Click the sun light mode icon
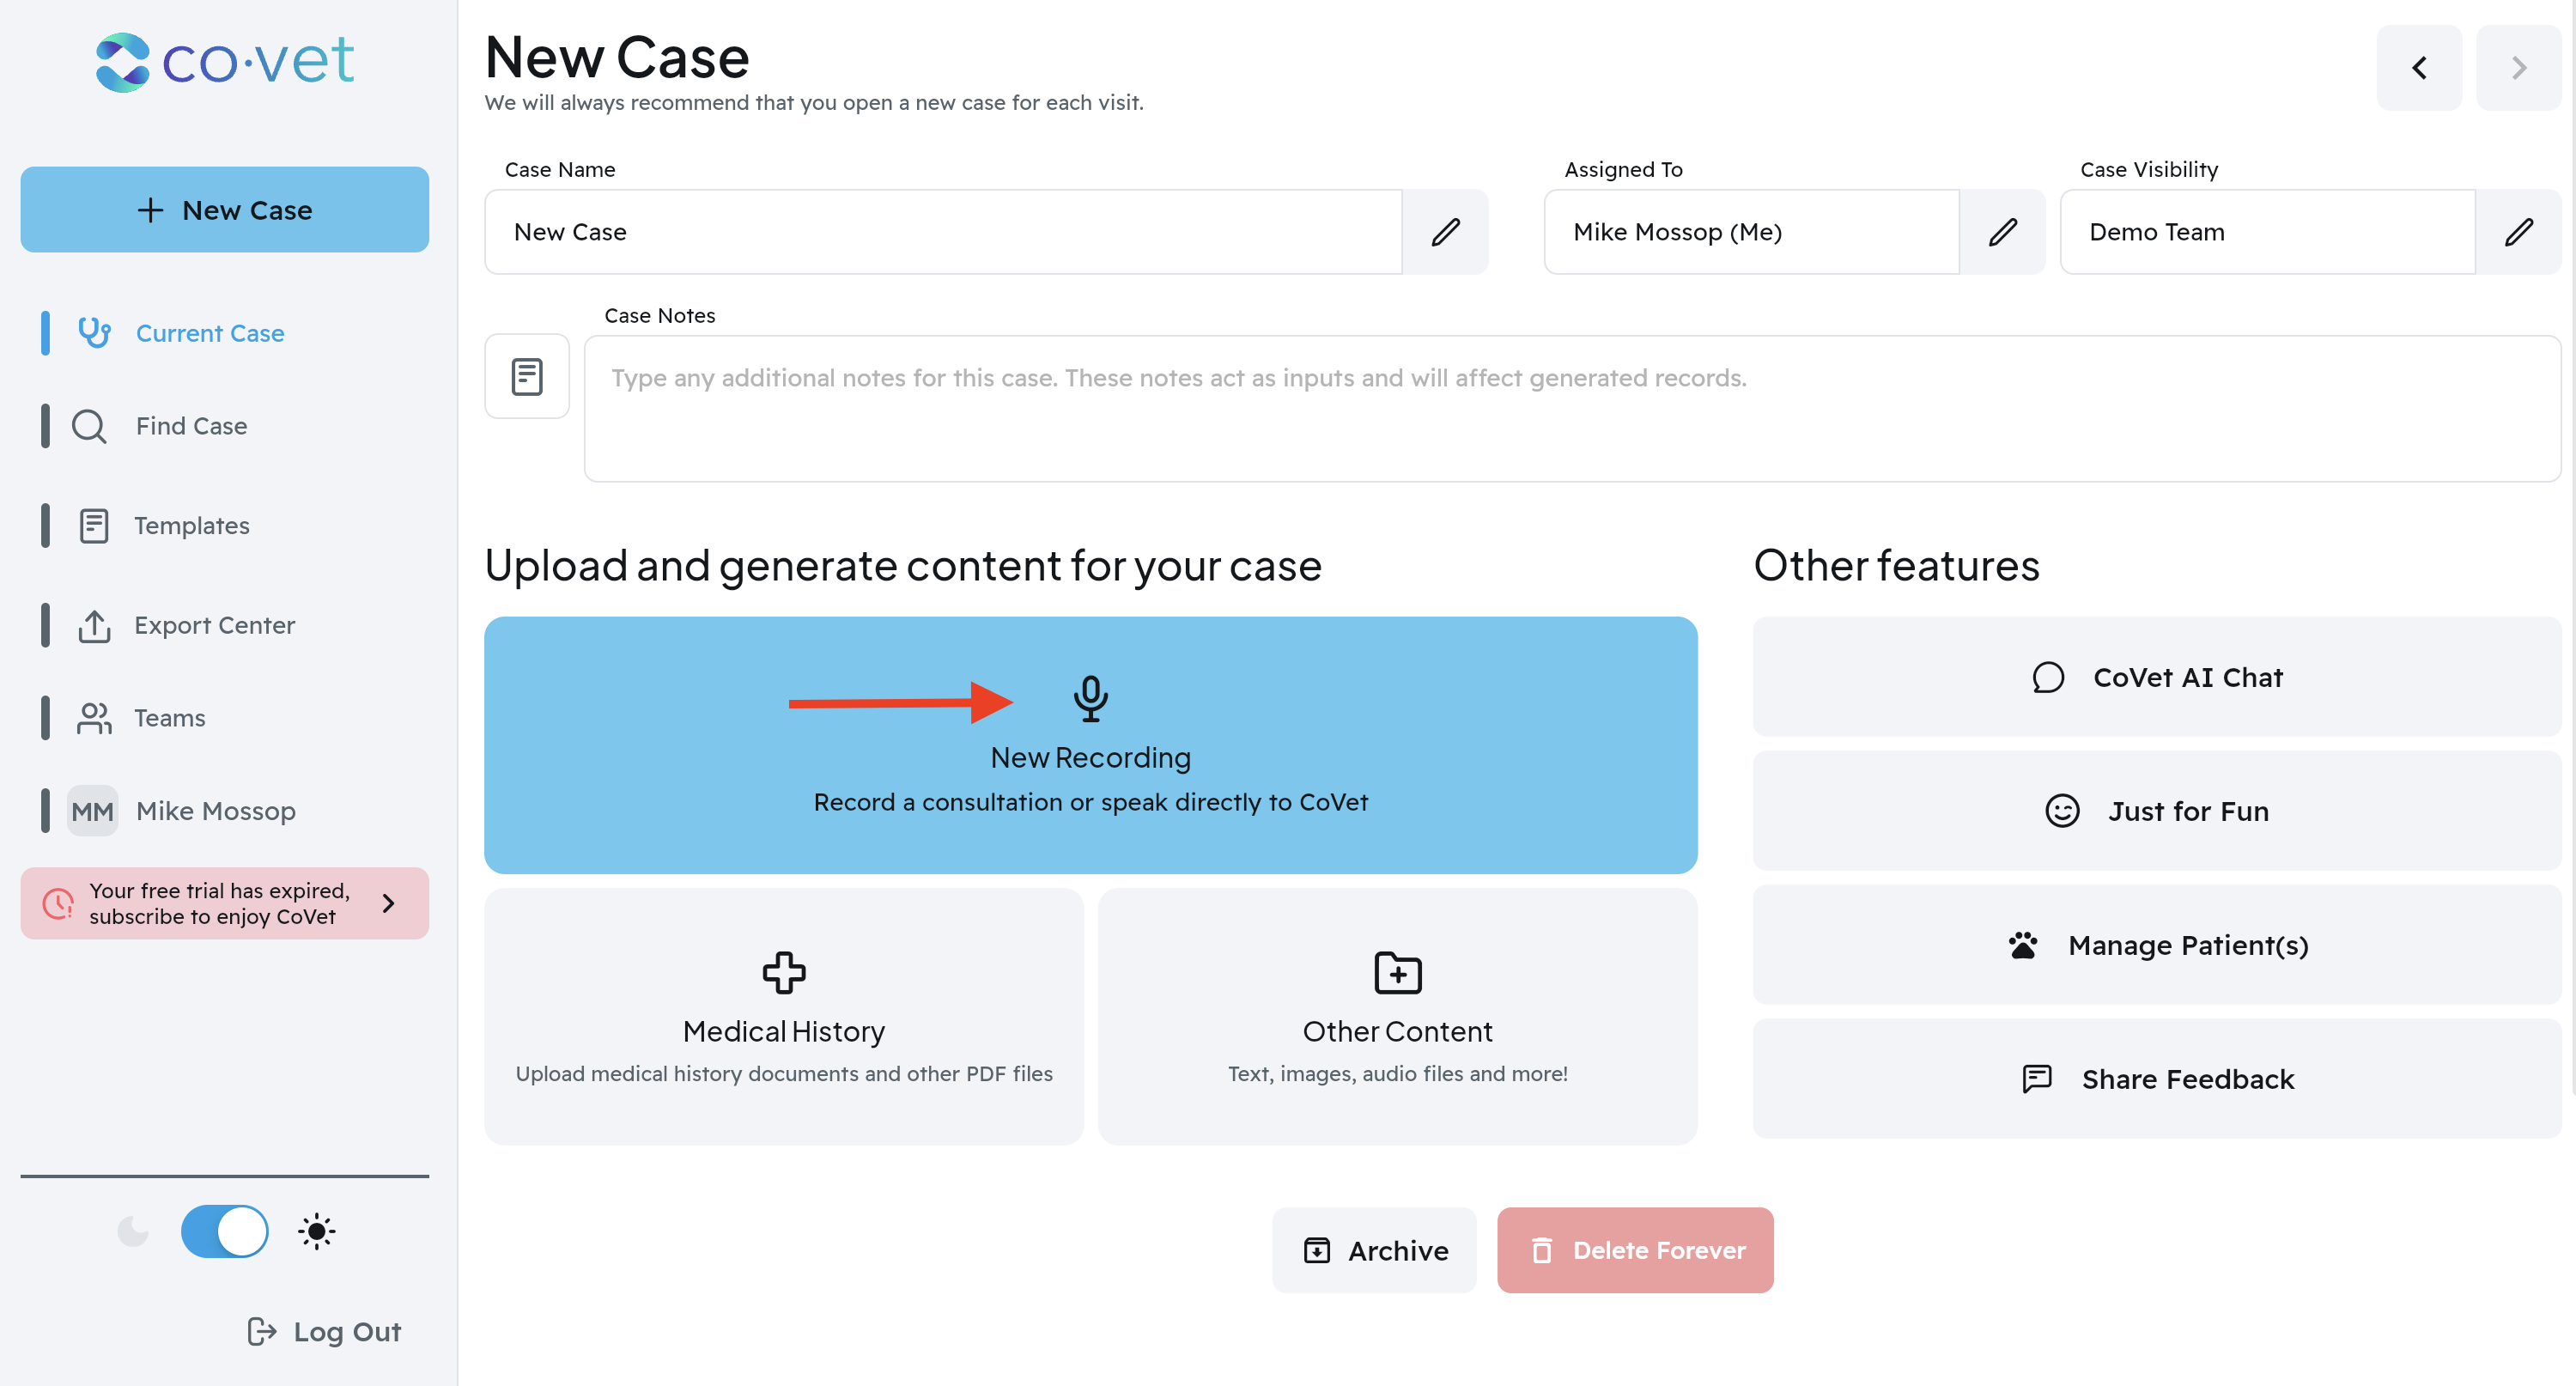 [316, 1231]
